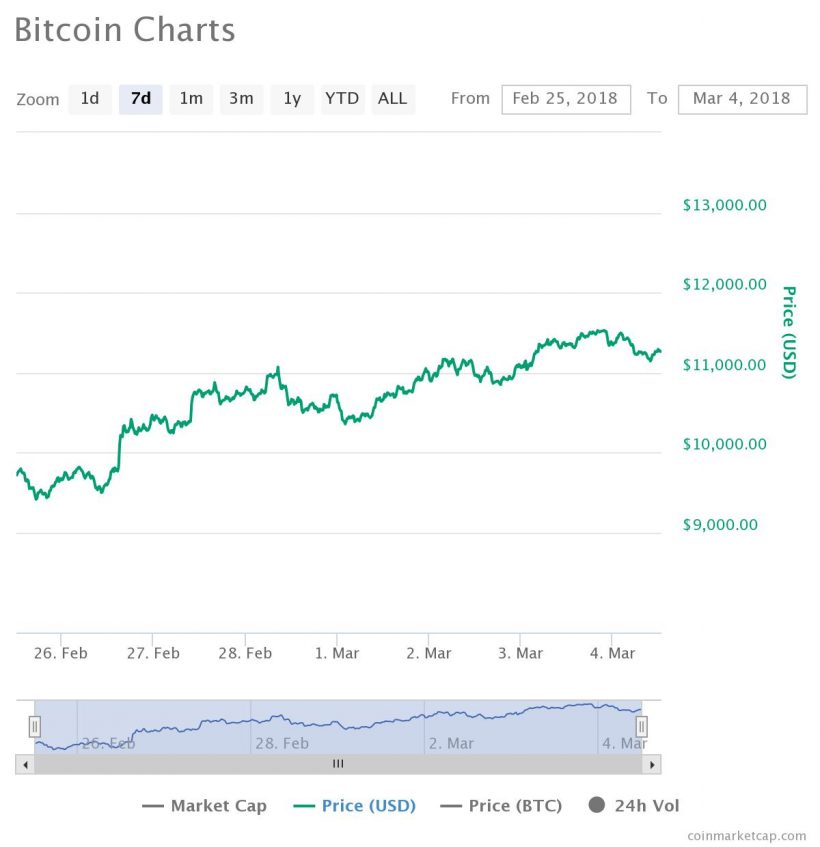Click the navigator right range handle

click(x=642, y=726)
